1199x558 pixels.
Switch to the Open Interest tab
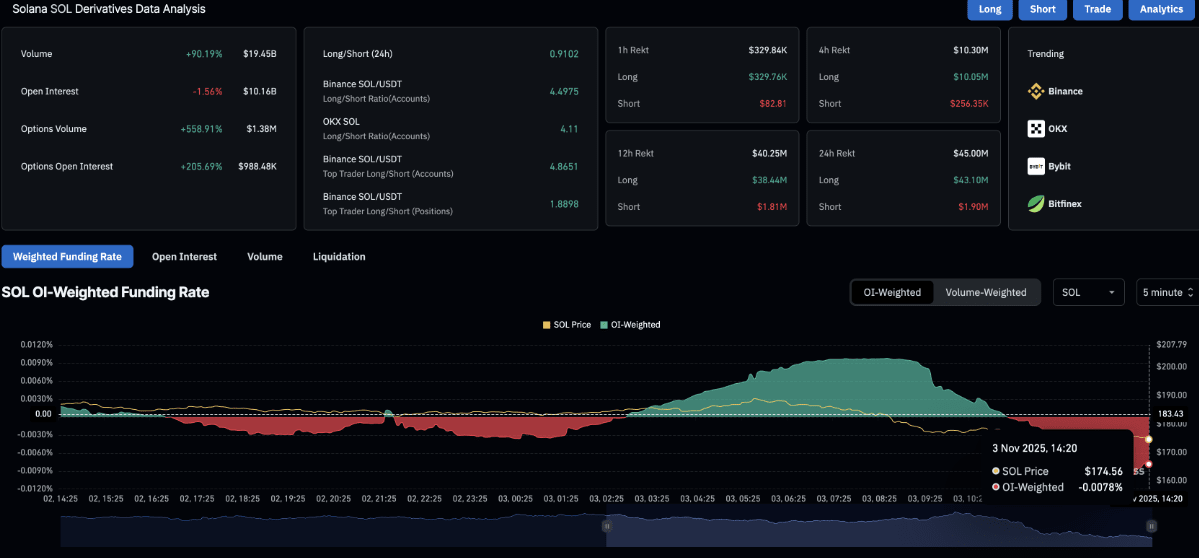coord(184,257)
